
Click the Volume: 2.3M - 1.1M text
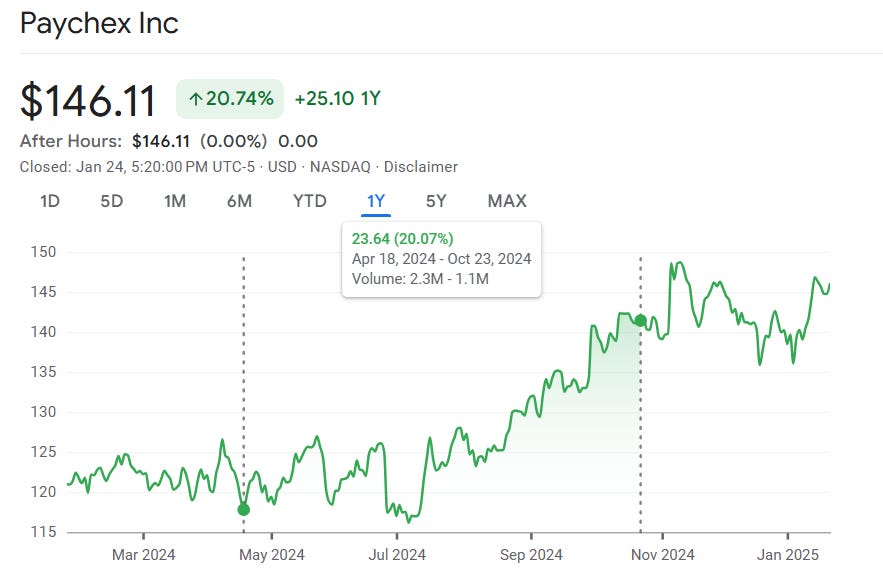tap(420, 279)
